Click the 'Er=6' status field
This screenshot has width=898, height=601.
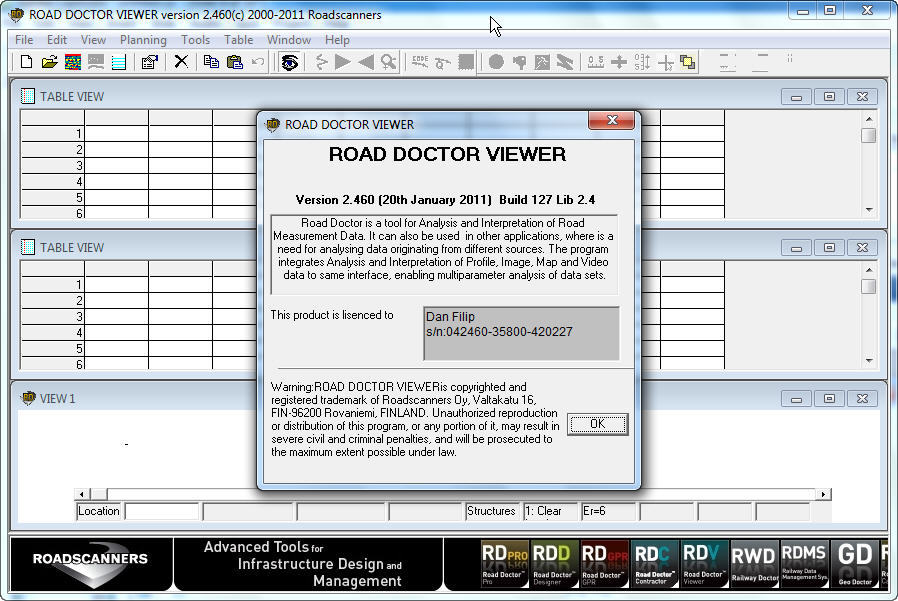[x=608, y=511]
